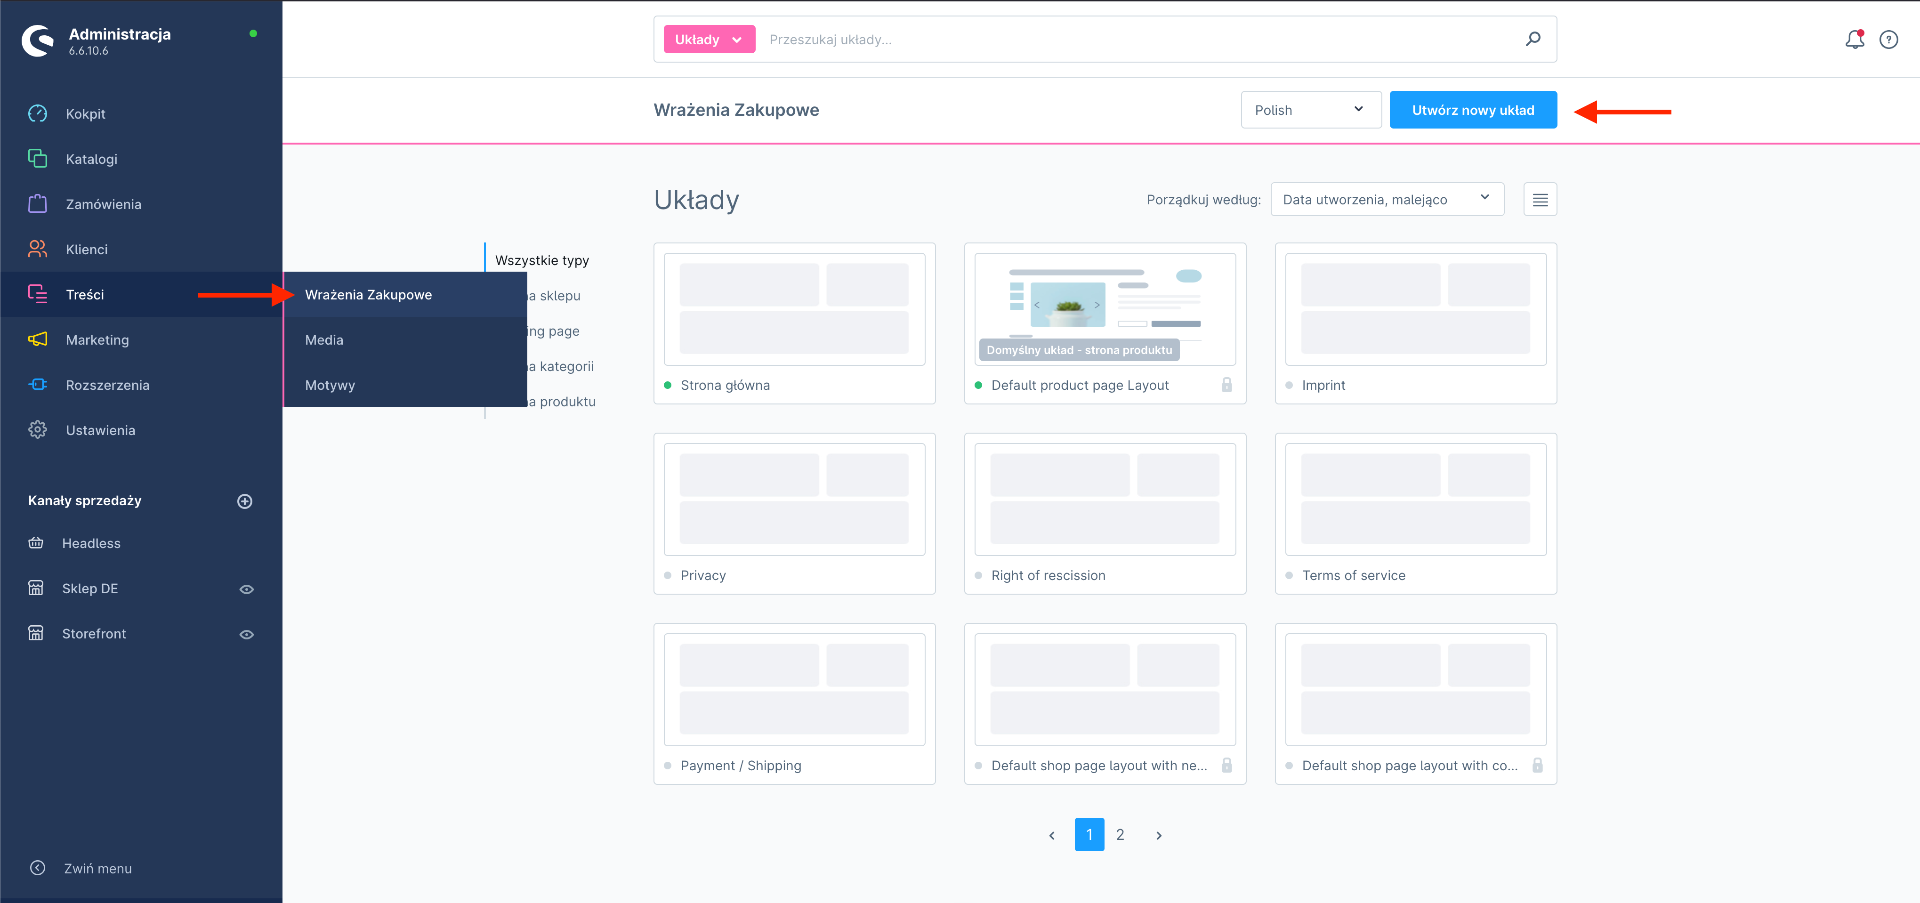Image resolution: width=1920 pixels, height=903 pixels.
Task: Open the notifications bell icon
Action: click(1854, 40)
